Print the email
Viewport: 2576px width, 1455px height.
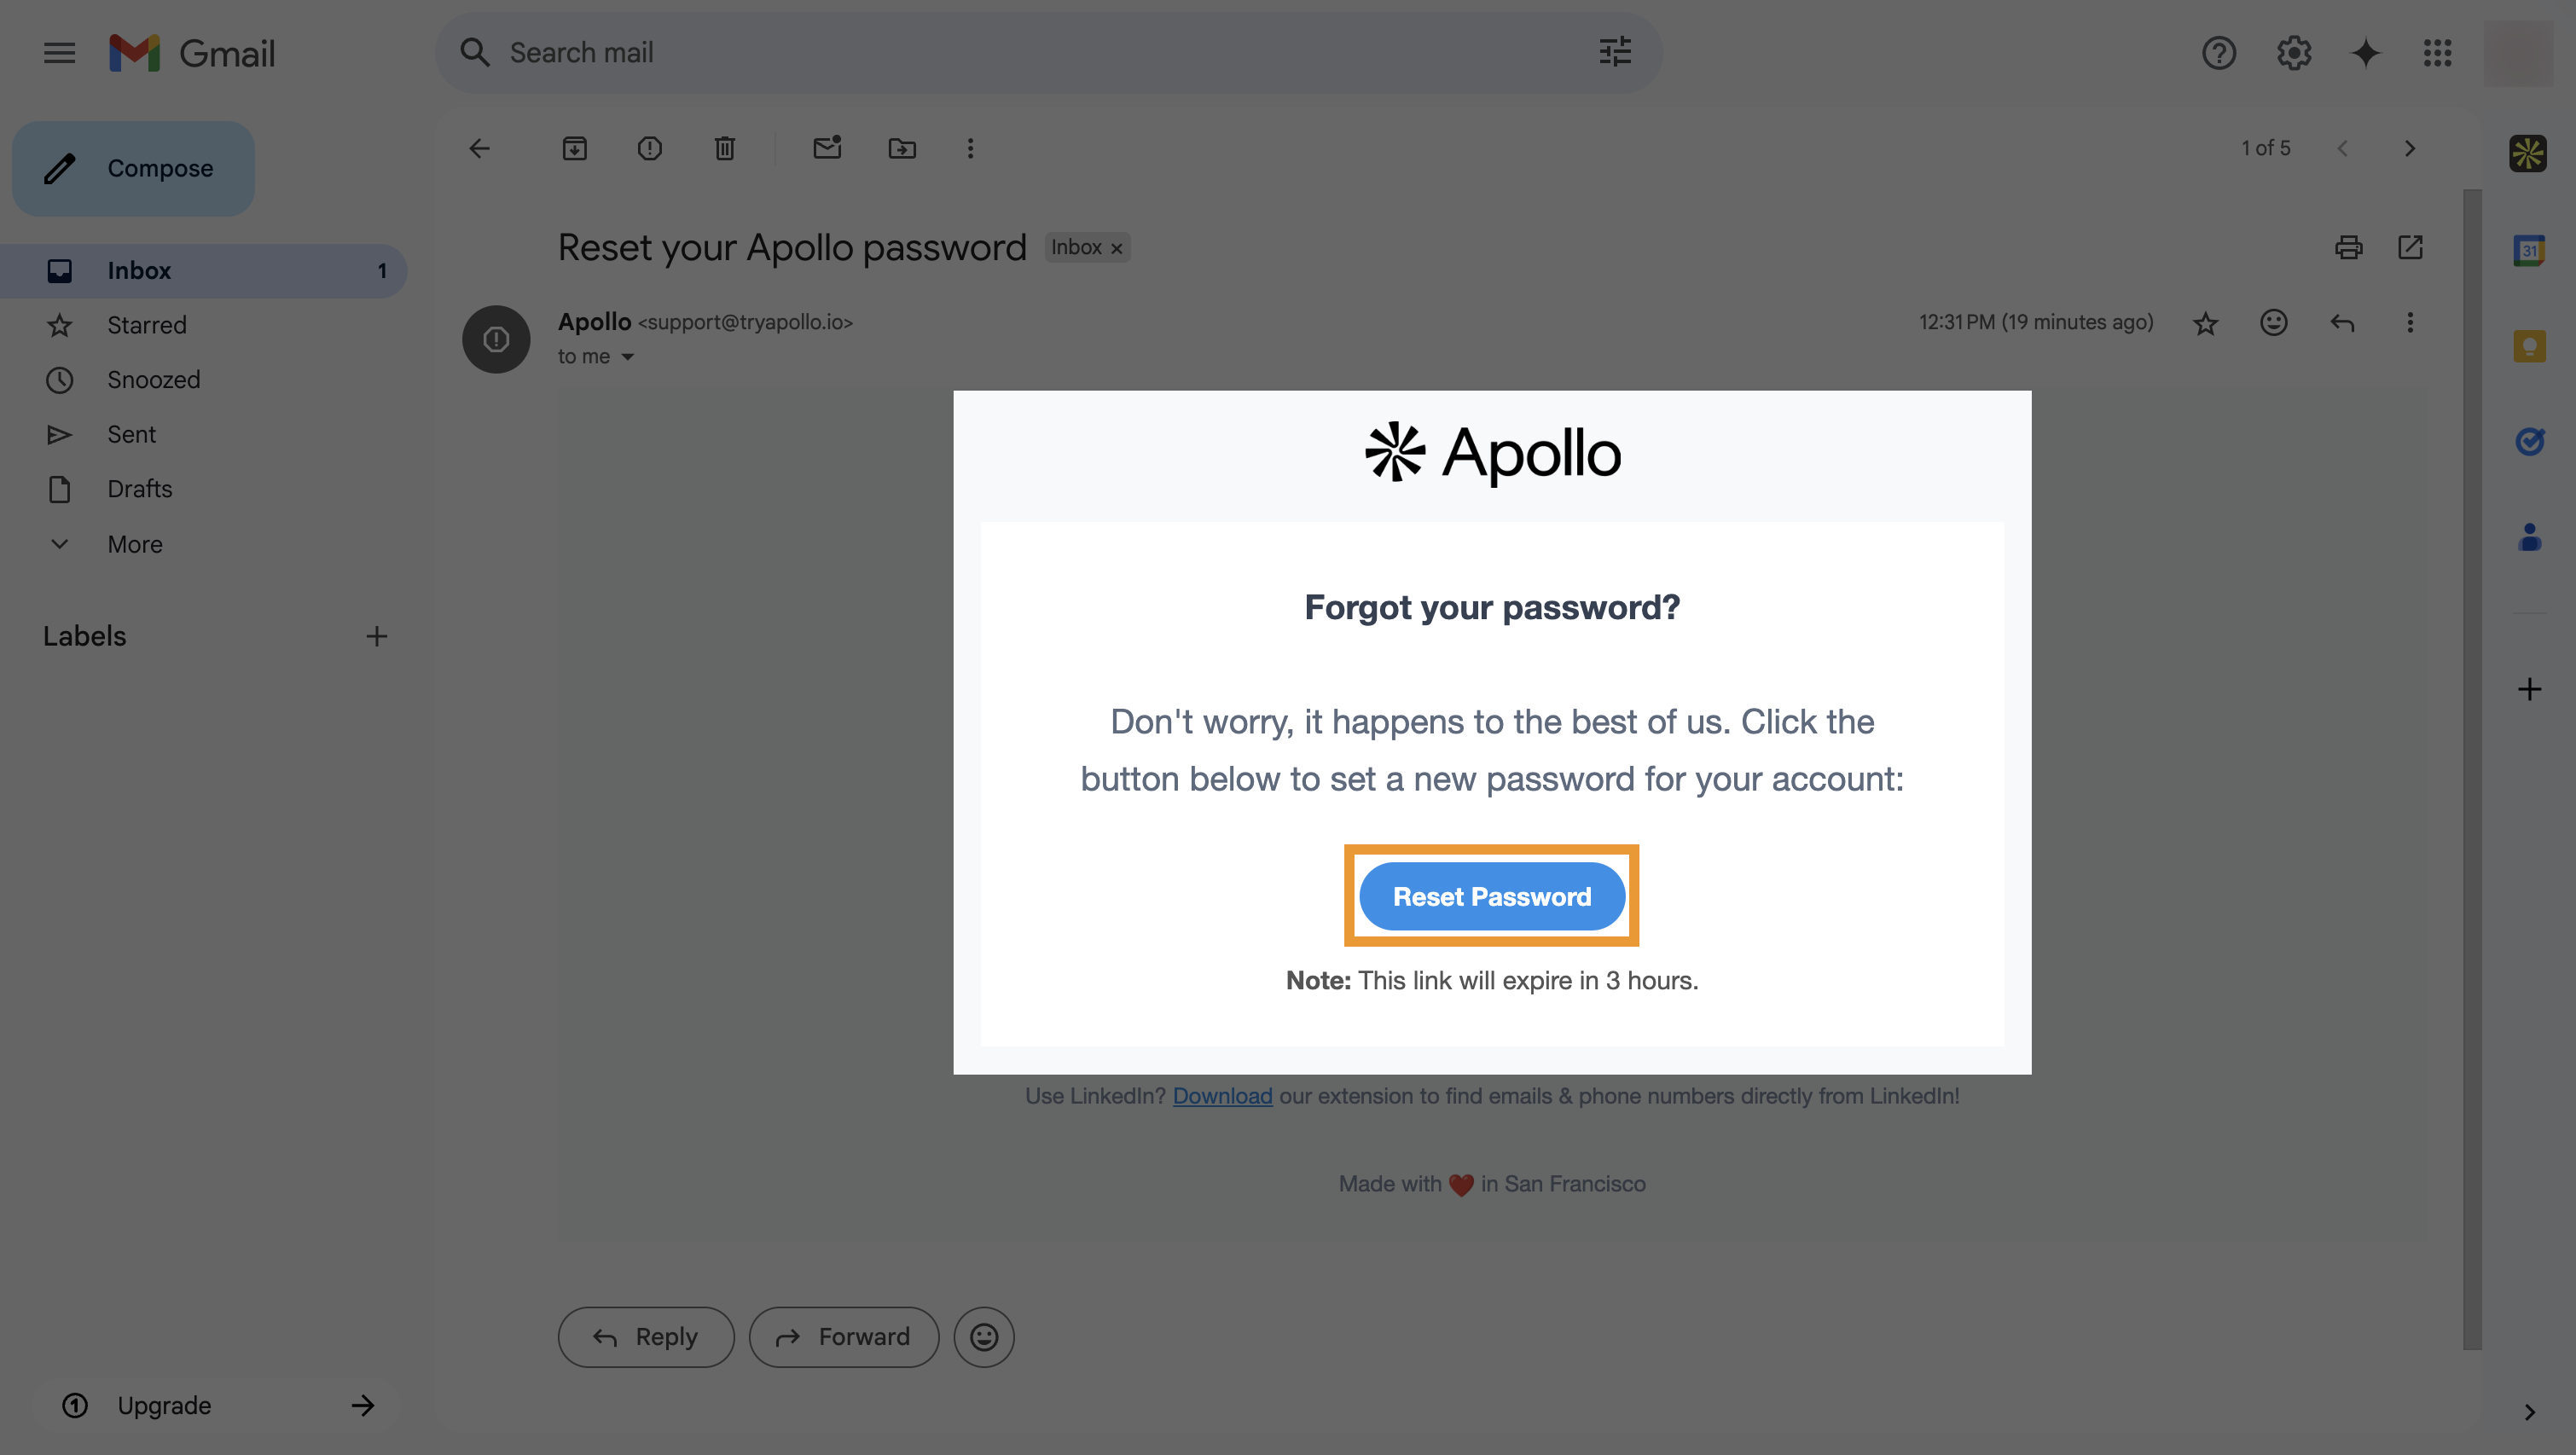click(2349, 247)
